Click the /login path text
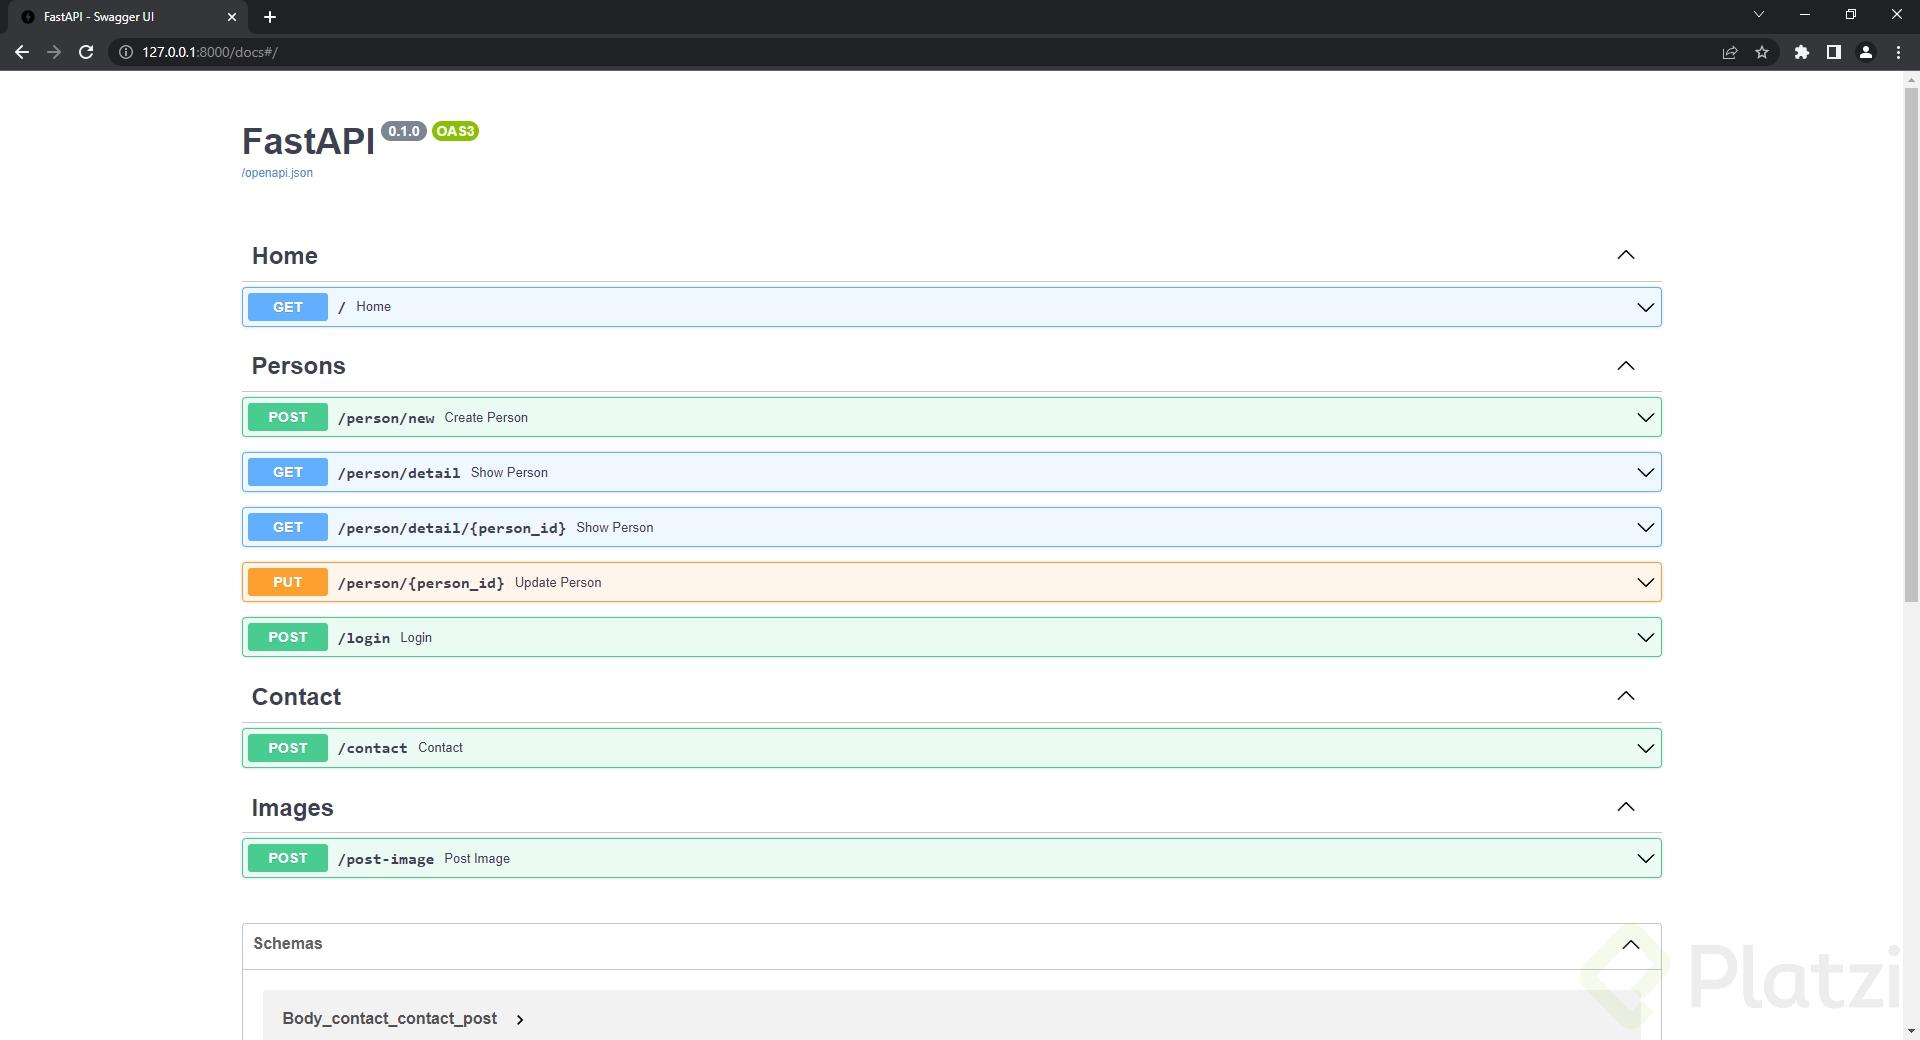Viewport: 1920px width, 1040px height. pyautogui.click(x=364, y=638)
